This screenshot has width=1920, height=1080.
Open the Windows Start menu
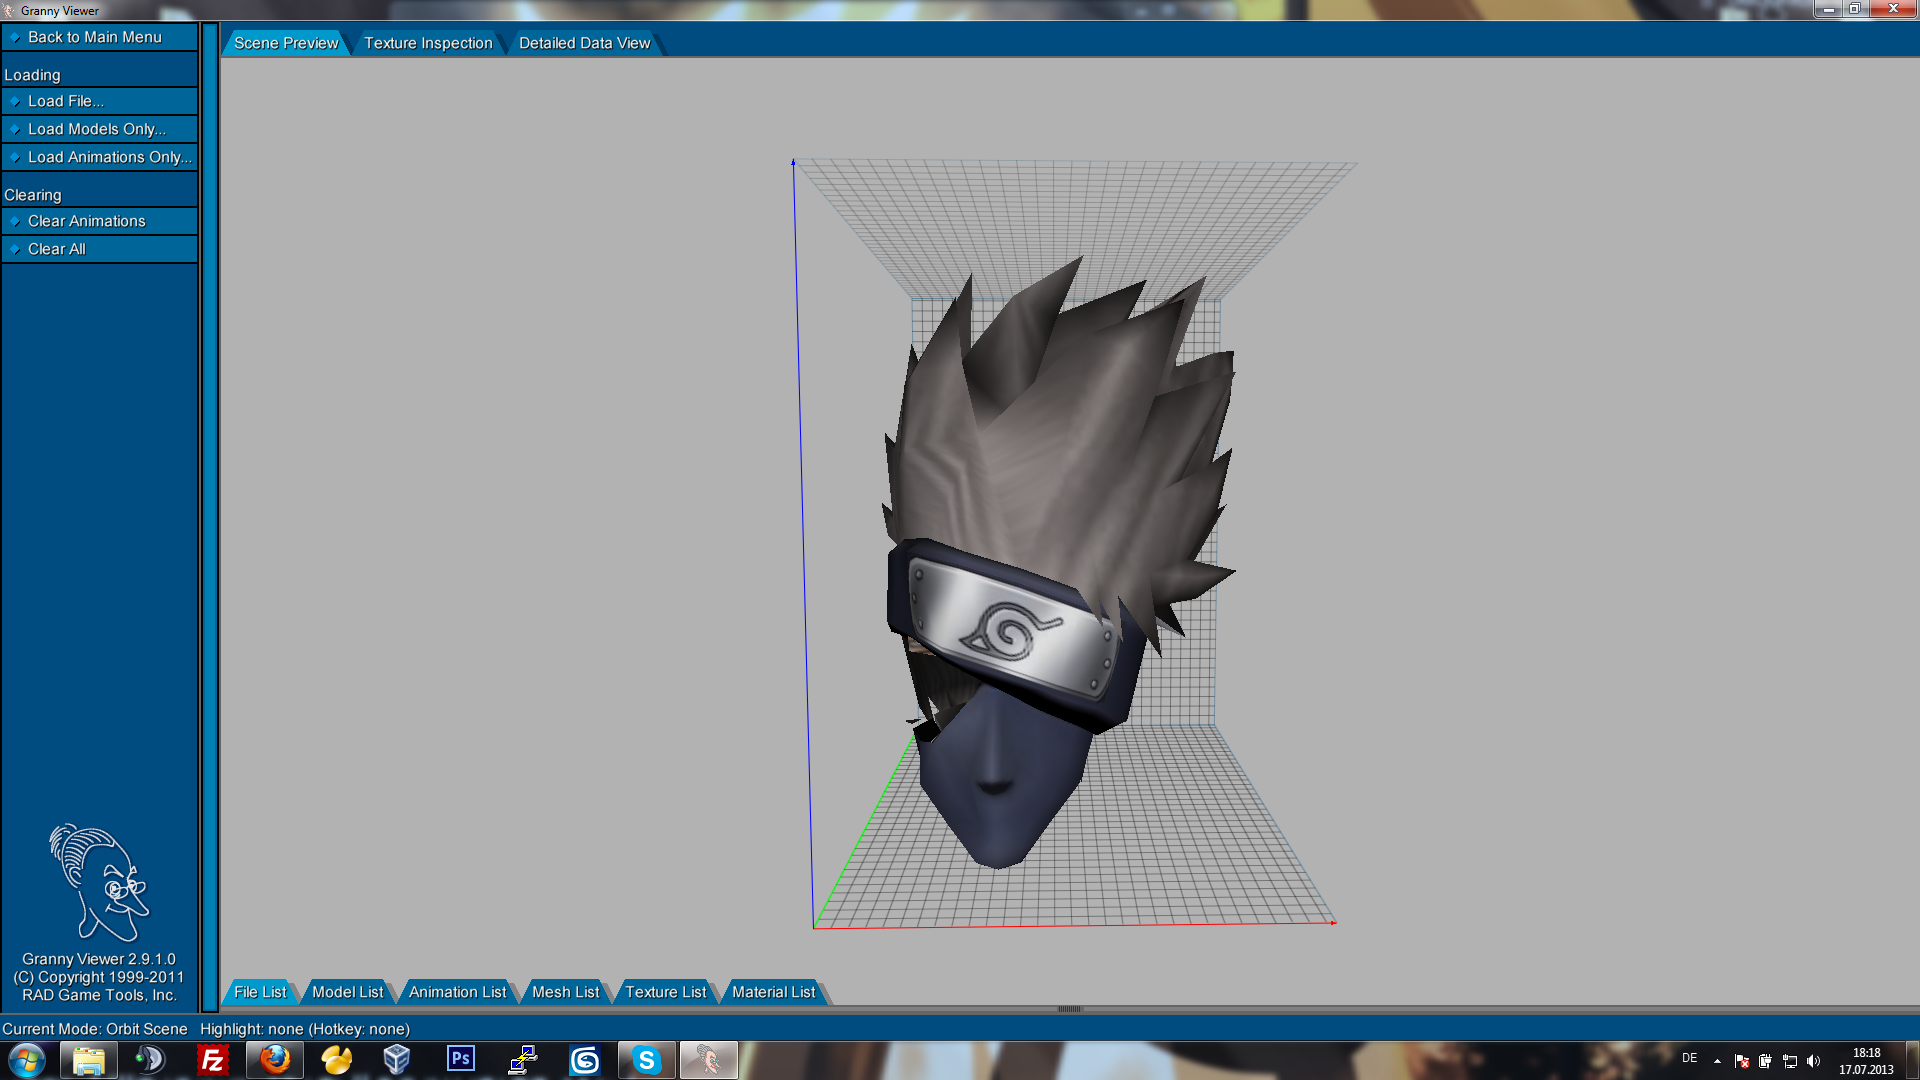(27, 1060)
